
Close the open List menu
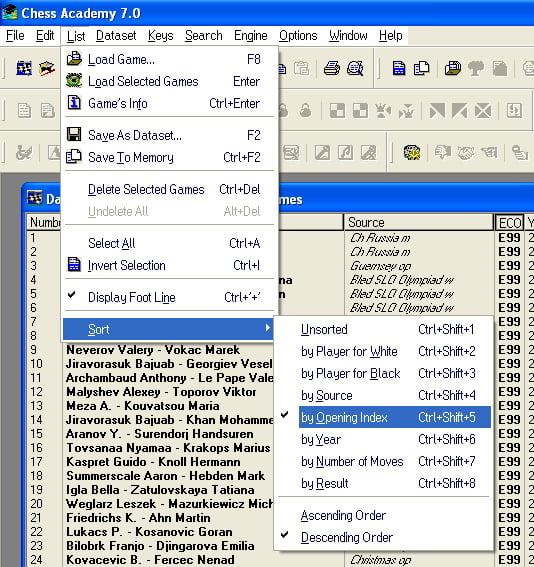click(76, 35)
